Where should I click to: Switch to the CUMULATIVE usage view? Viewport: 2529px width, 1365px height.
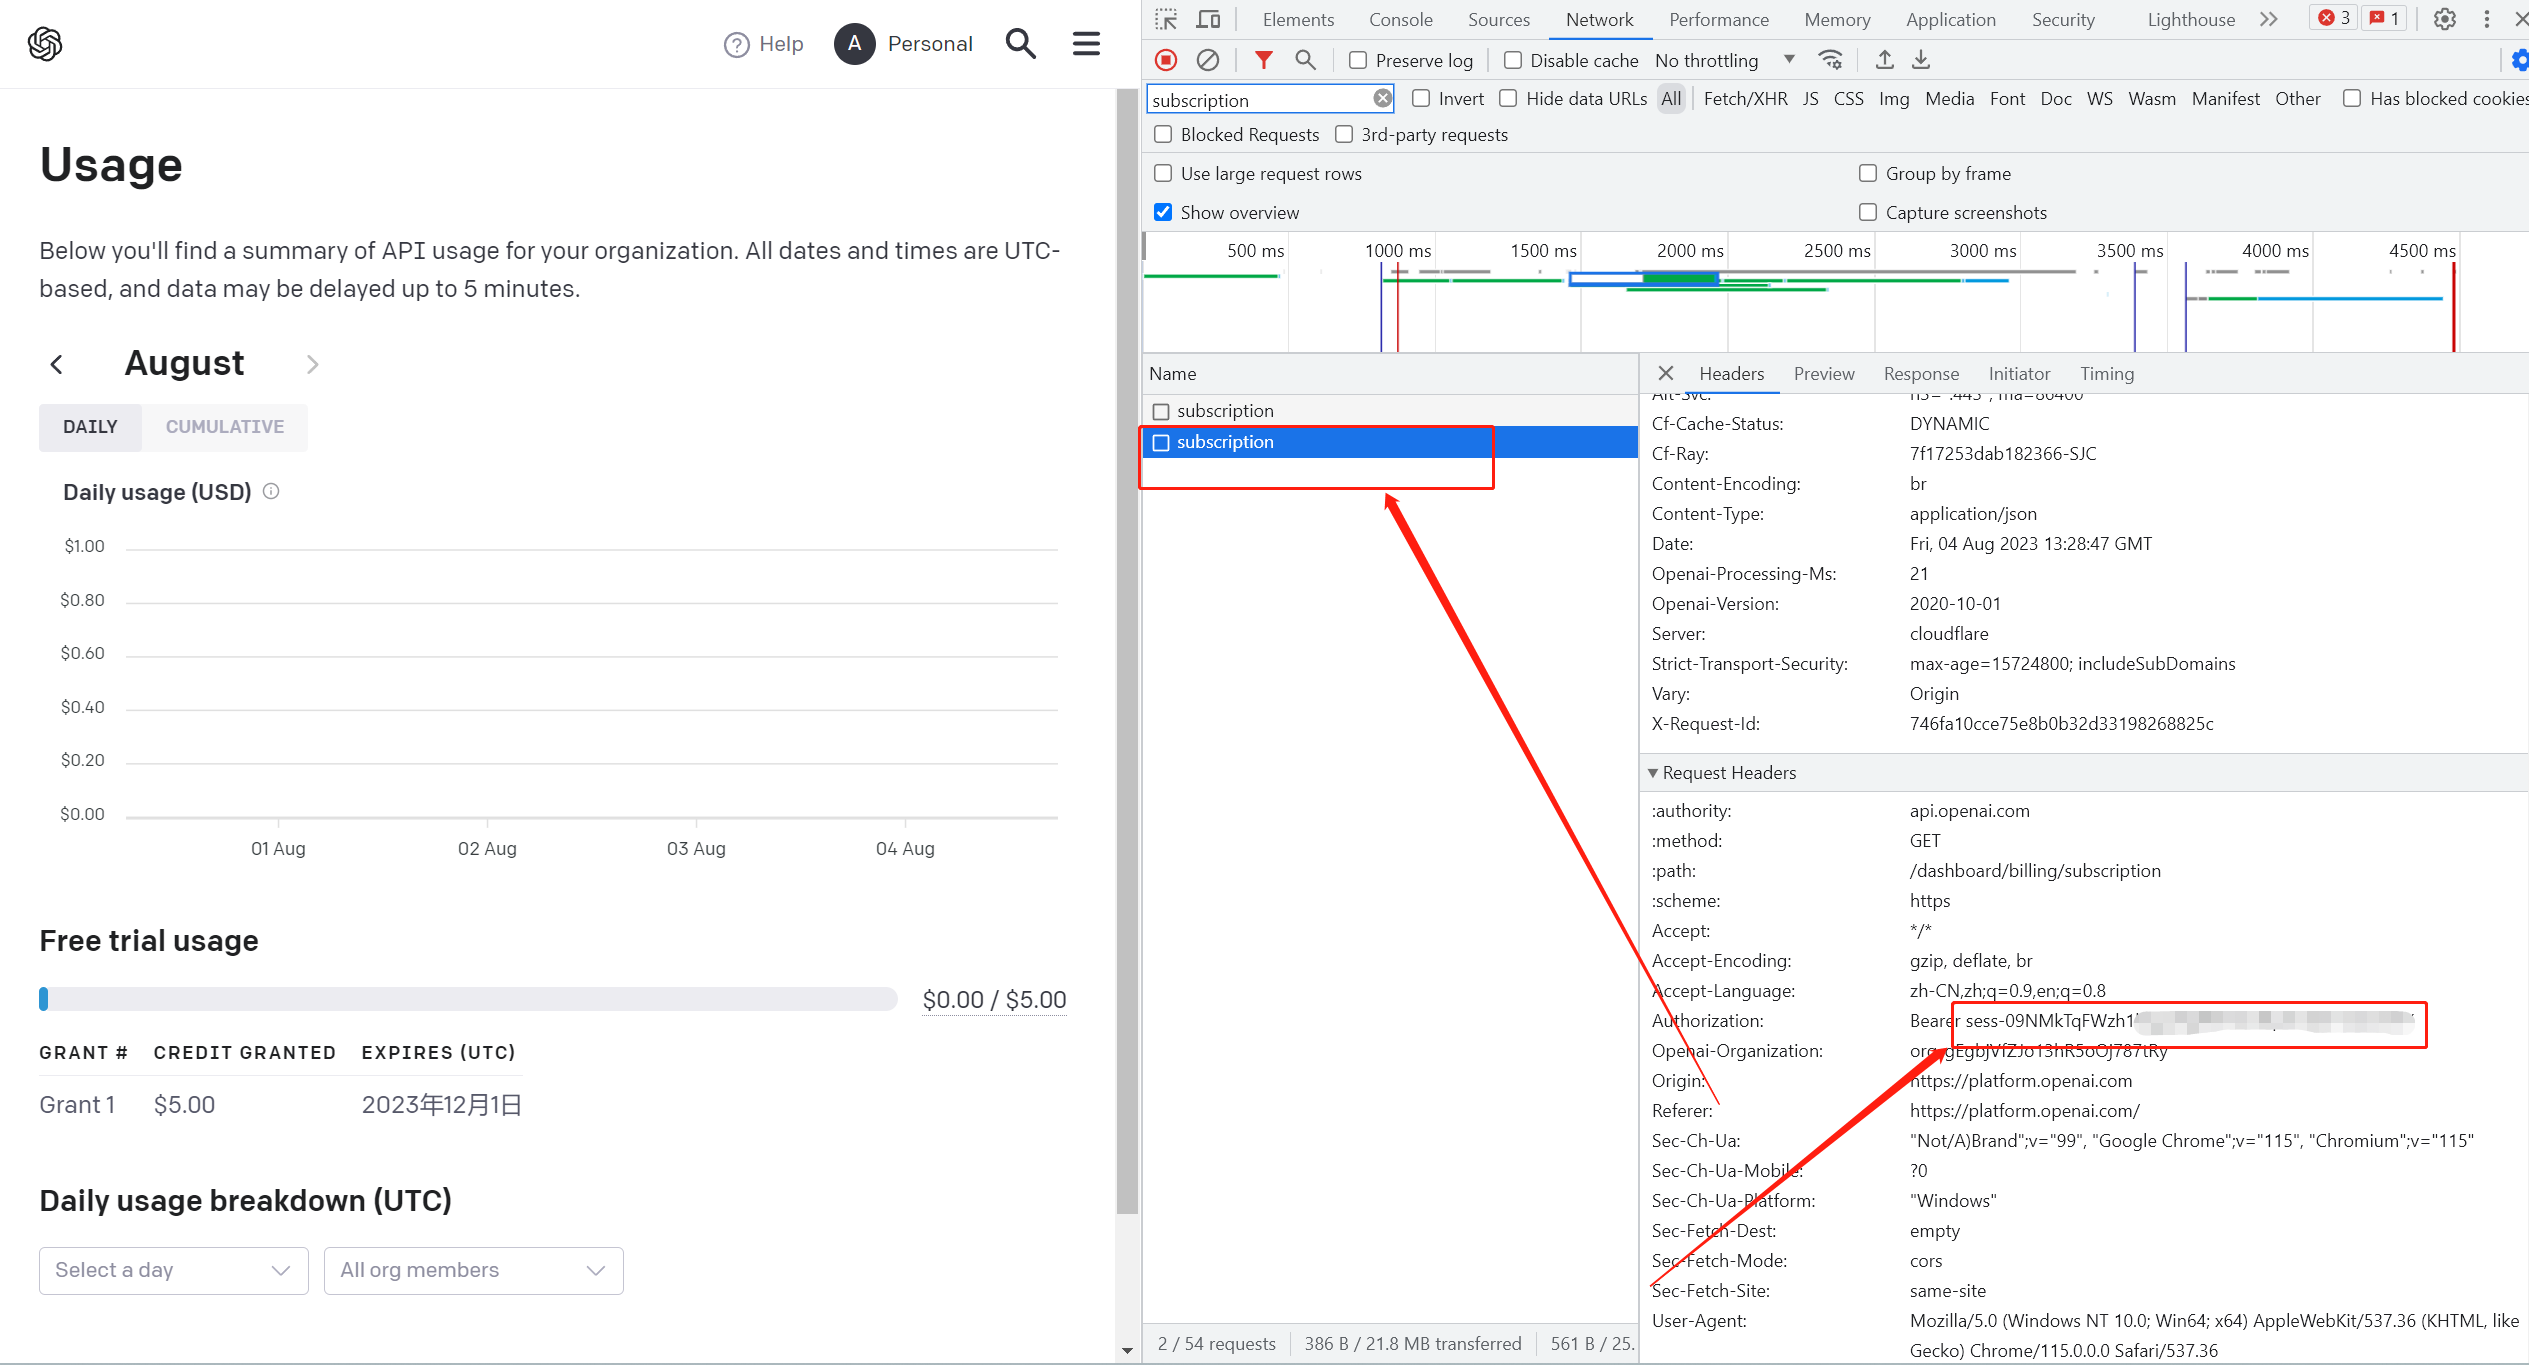pyautogui.click(x=224, y=427)
